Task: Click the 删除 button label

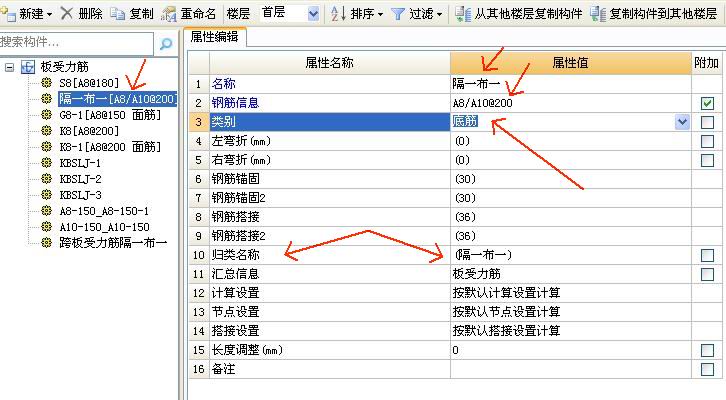Action: click(x=90, y=14)
